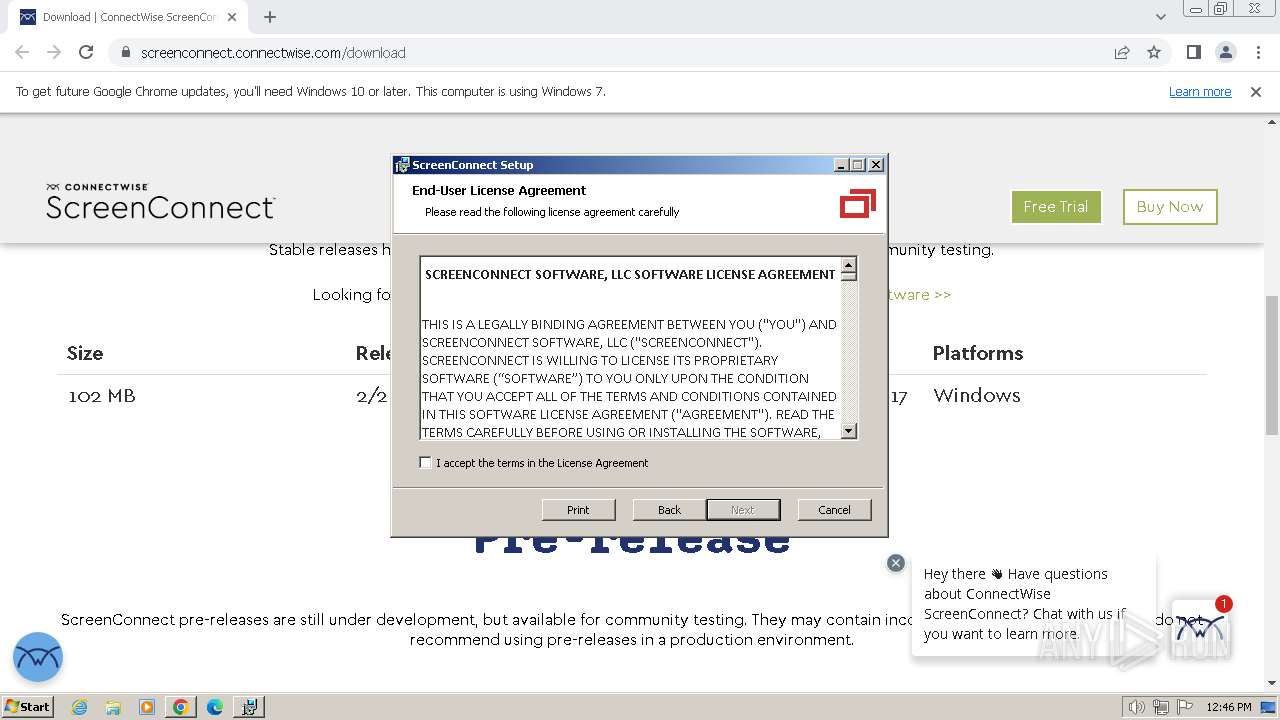Click the Print button in setup dialog

click(578, 510)
